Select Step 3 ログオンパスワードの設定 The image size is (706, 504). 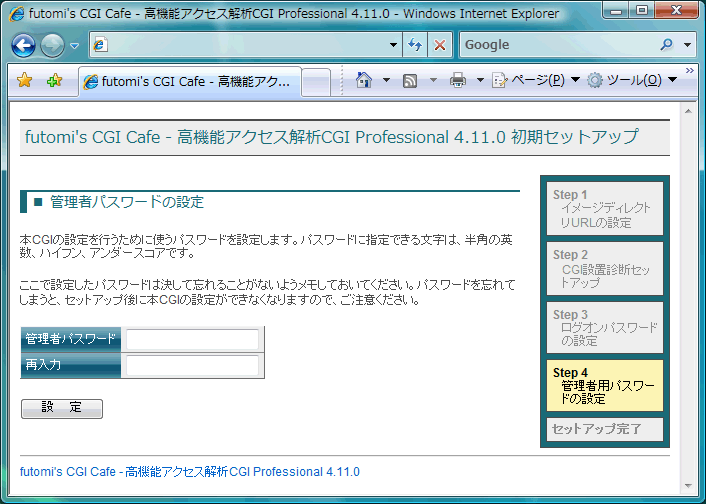605,327
